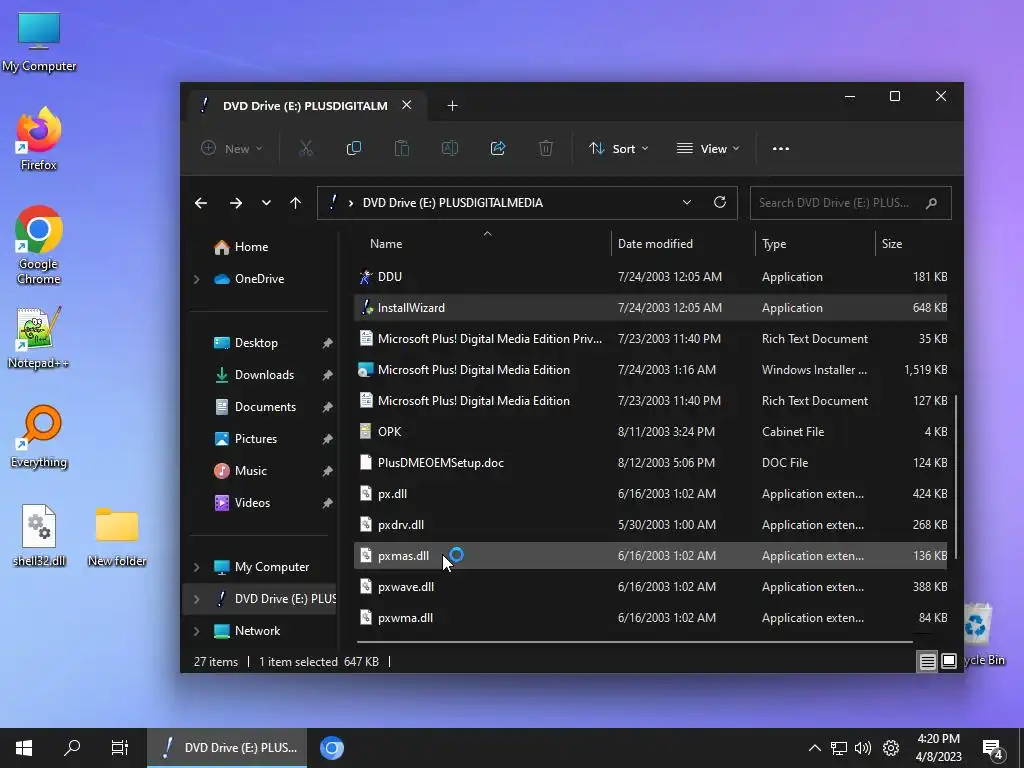Select pxwave.dll file
1024x768 pixels.
(x=650, y=587)
